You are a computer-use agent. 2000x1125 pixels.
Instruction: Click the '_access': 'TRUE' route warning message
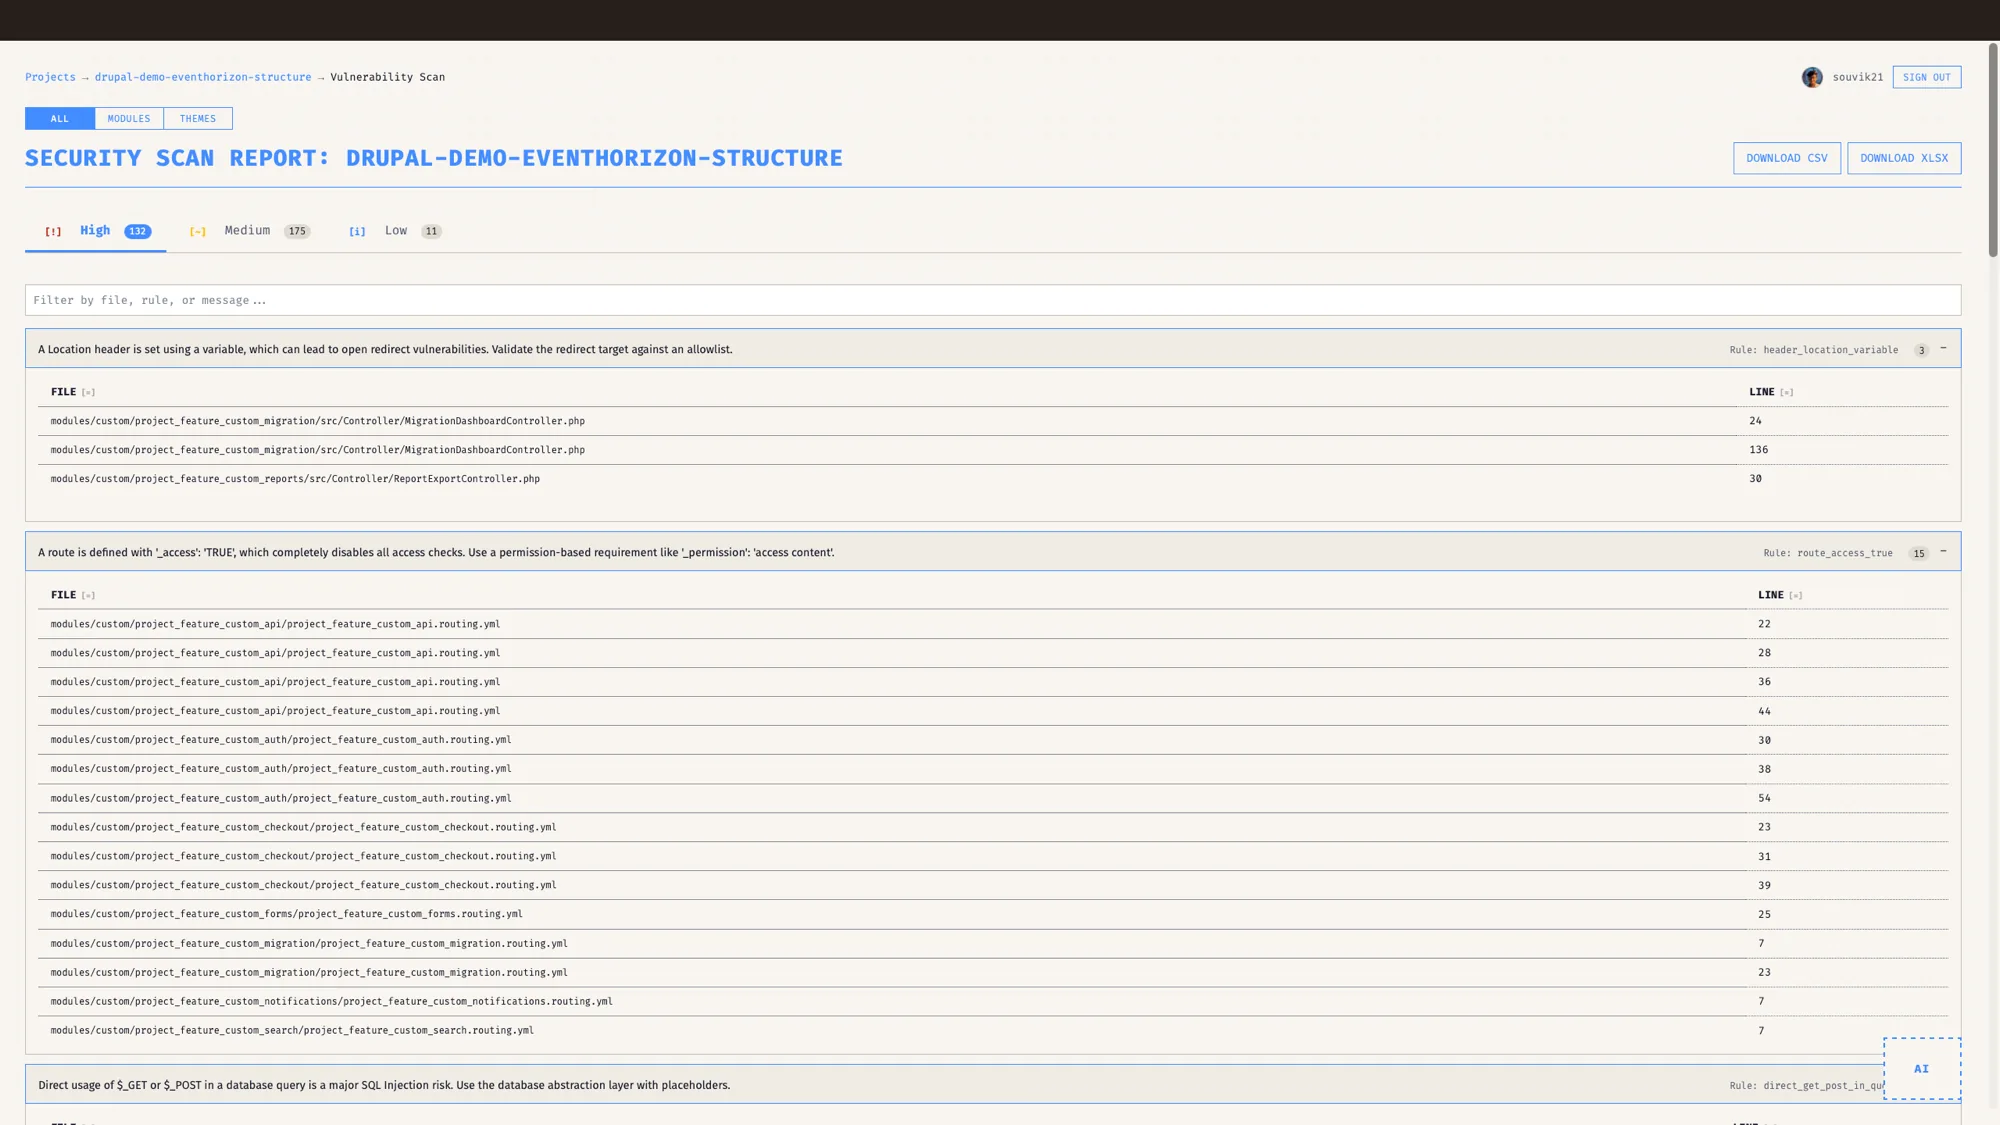(x=436, y=553)
